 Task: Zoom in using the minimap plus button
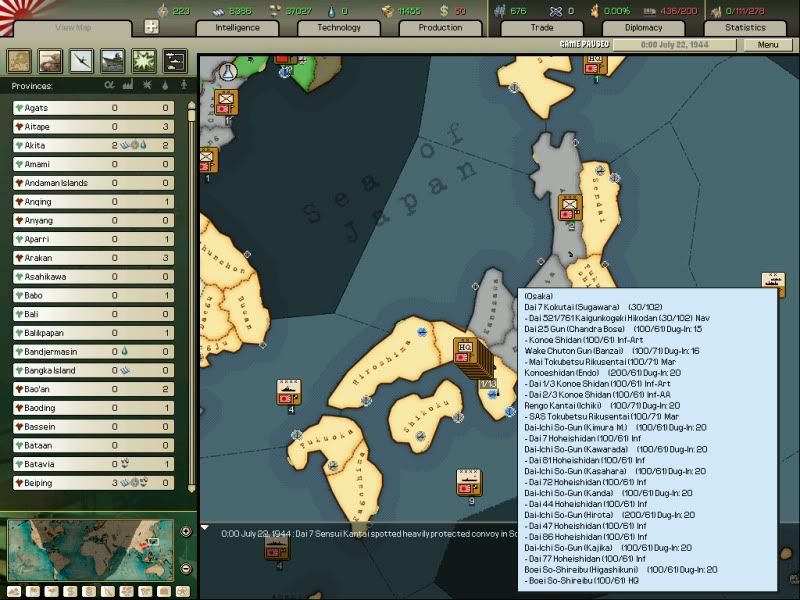[185, 532]
